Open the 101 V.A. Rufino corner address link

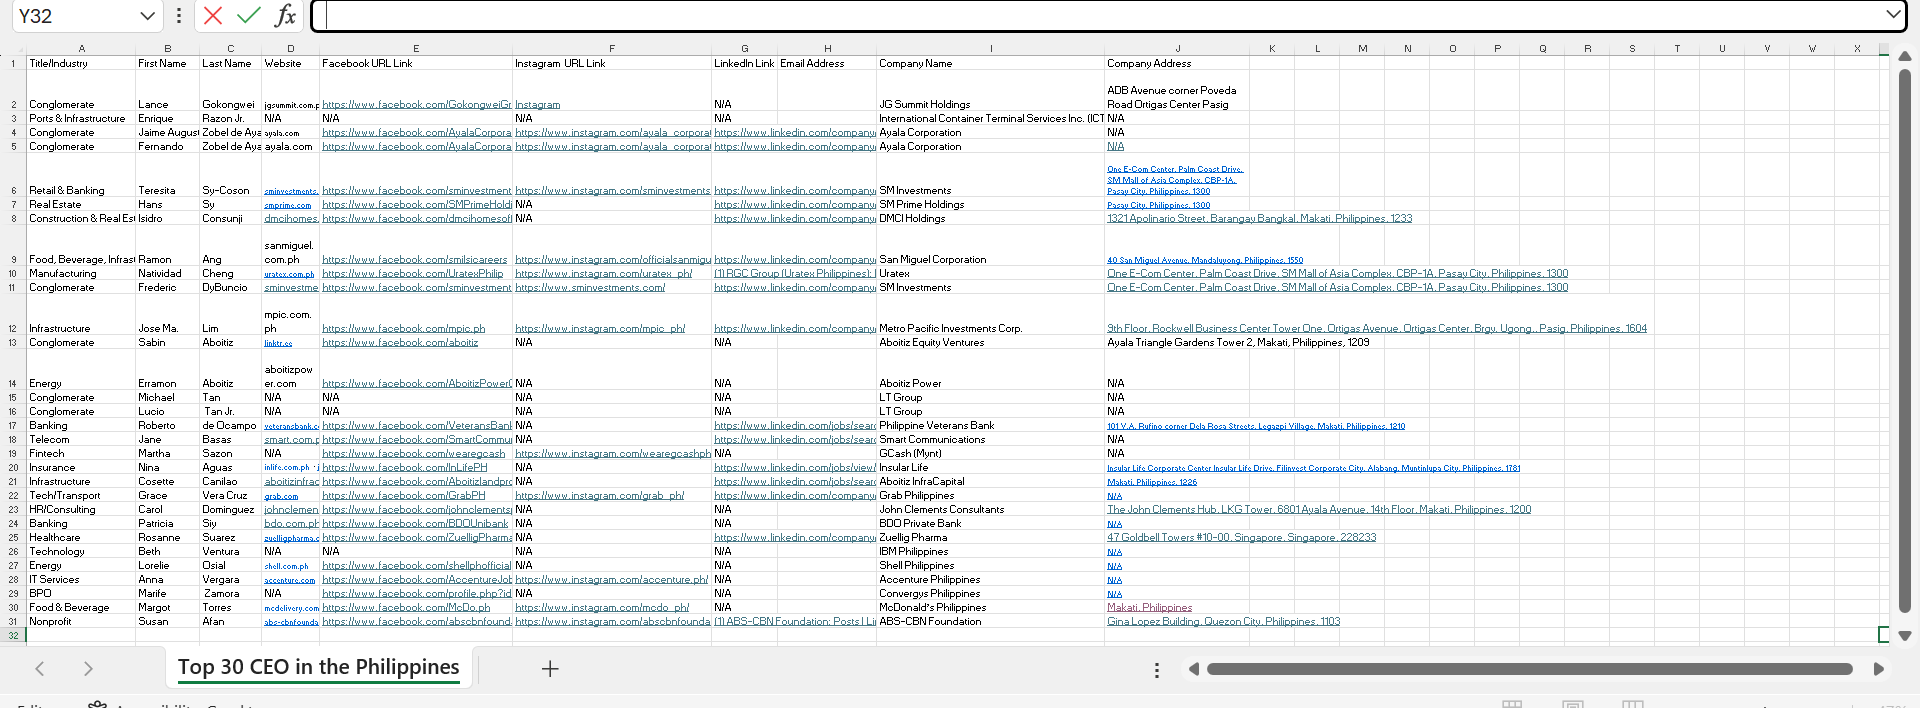pyautogui.click(x=1255, y=426)
